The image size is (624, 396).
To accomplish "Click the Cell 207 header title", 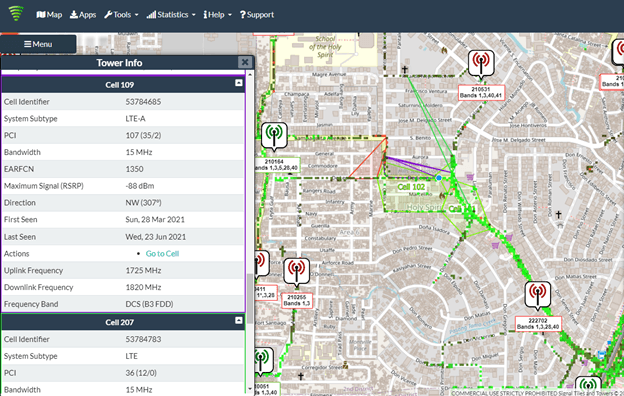I will click(x=119, y=322).
